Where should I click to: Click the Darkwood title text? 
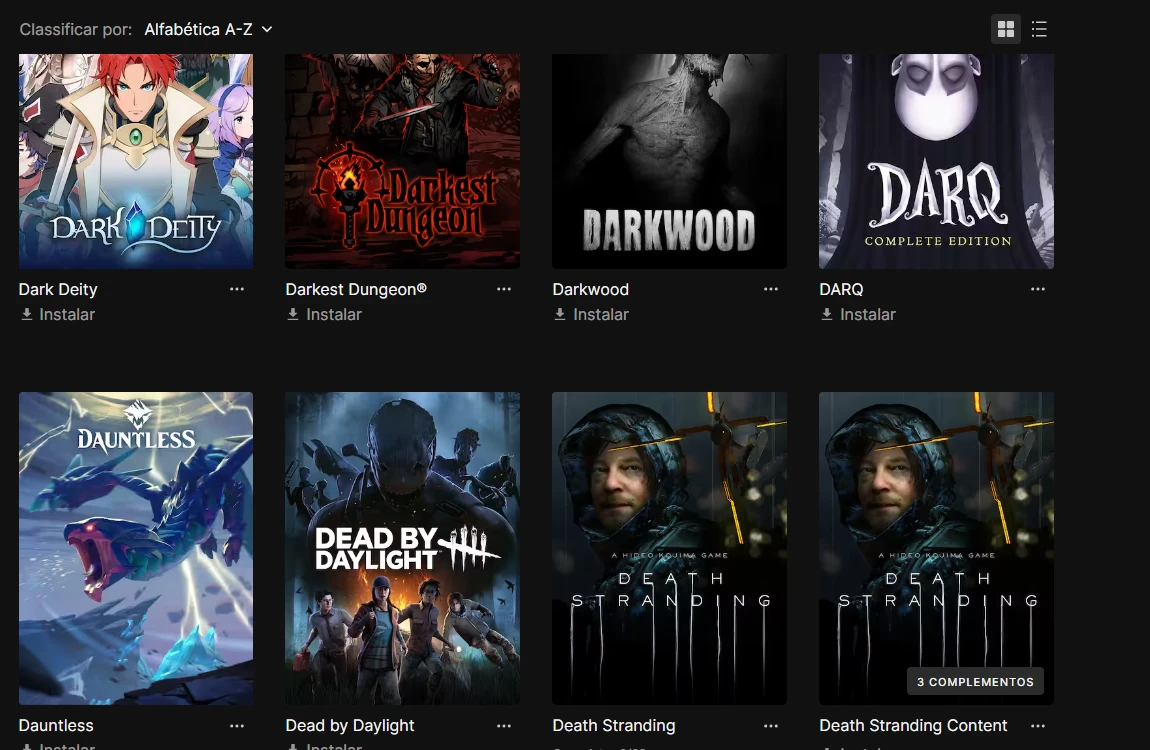[590, 290]
